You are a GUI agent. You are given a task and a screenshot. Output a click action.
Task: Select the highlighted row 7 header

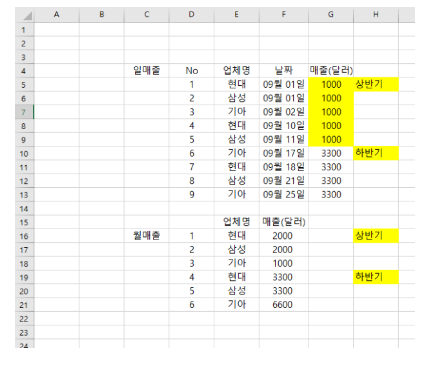(x=24, y=112)
